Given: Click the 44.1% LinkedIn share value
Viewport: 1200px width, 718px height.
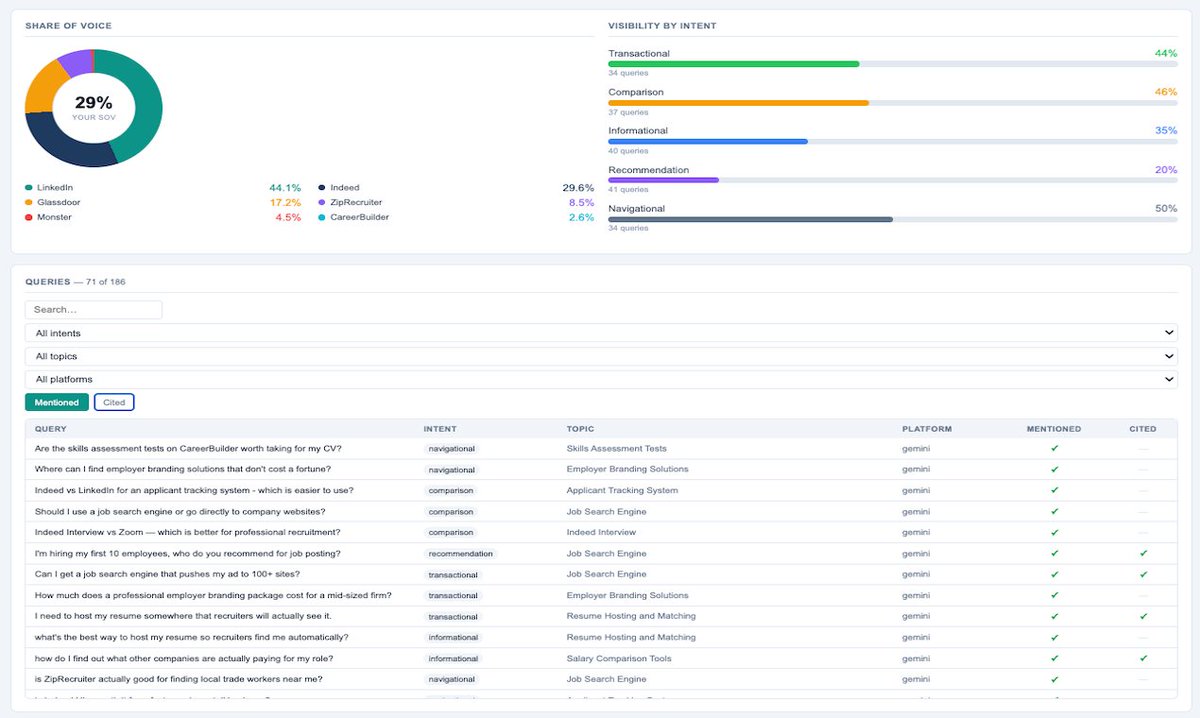Looking at the screenshot, I should pos(285,188).
